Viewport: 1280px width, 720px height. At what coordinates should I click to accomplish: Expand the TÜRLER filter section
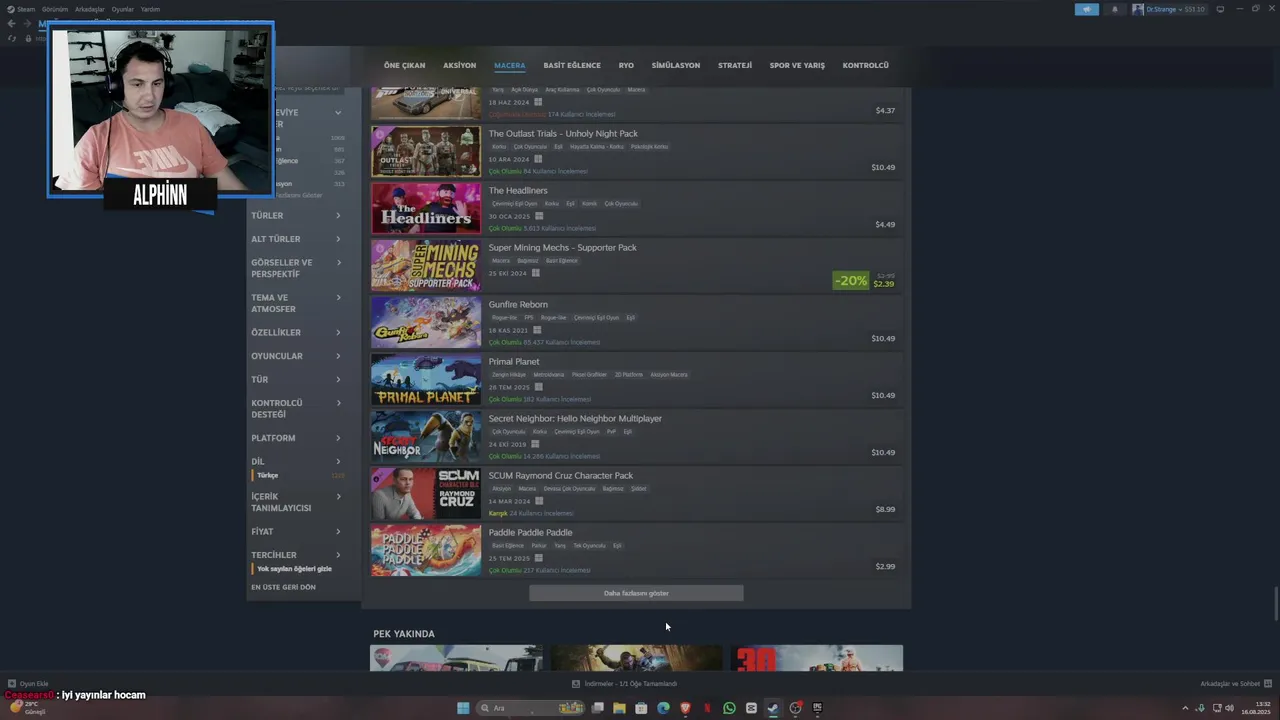coord(296,215)
